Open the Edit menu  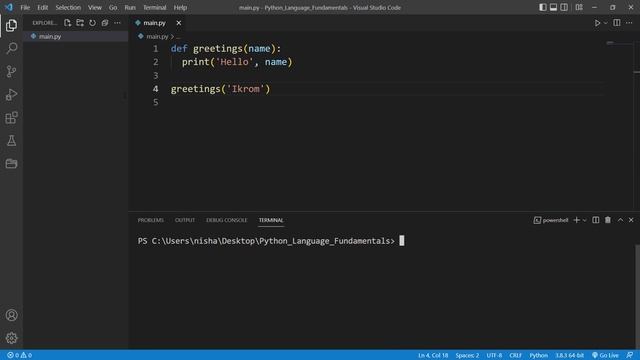tap(42, 7)
